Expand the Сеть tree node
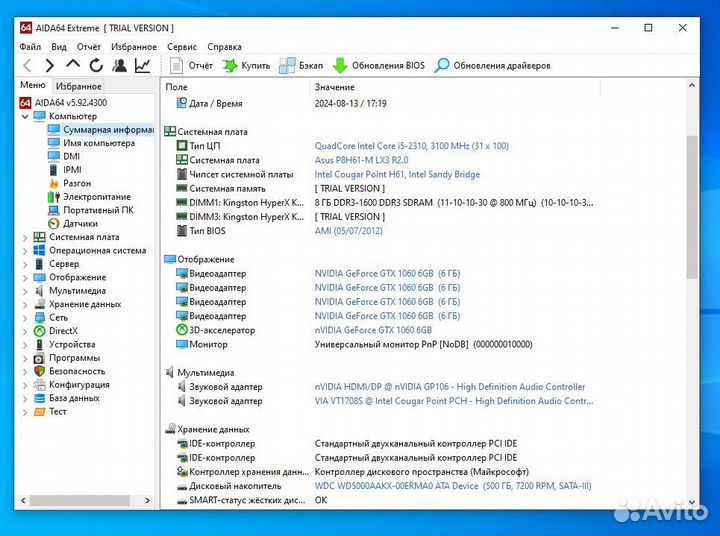The width and height of the screenshot is (720, 536). (25, 318)
